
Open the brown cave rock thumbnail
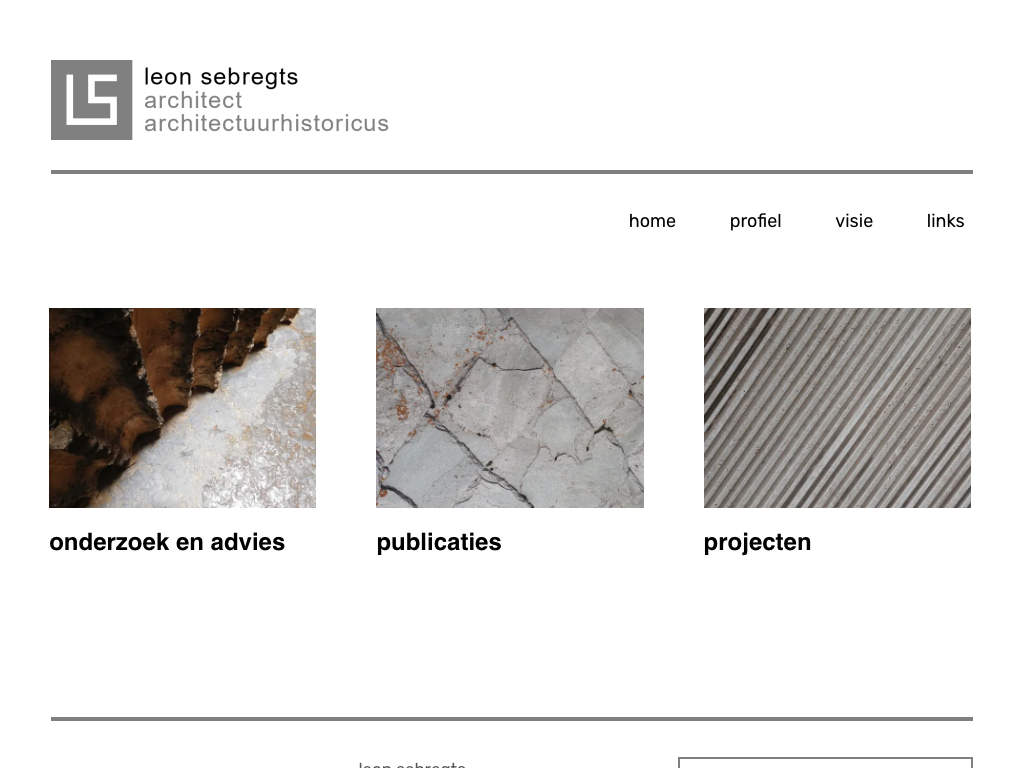click(182, 408)
